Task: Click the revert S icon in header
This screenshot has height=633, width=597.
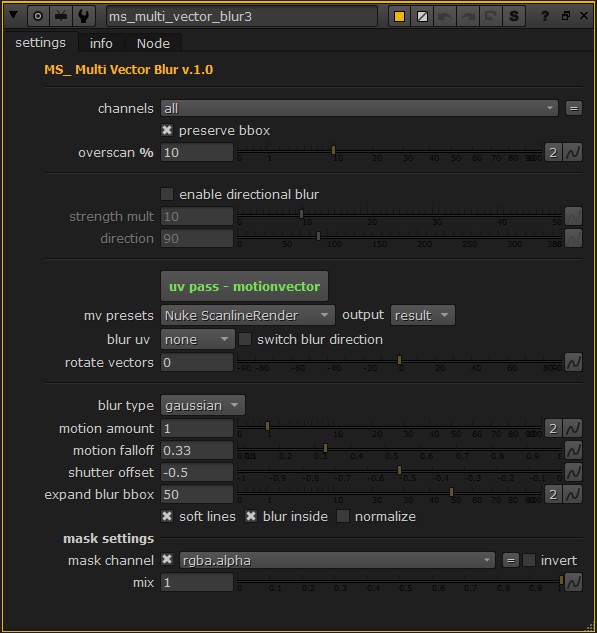Action: click(513, 17)
